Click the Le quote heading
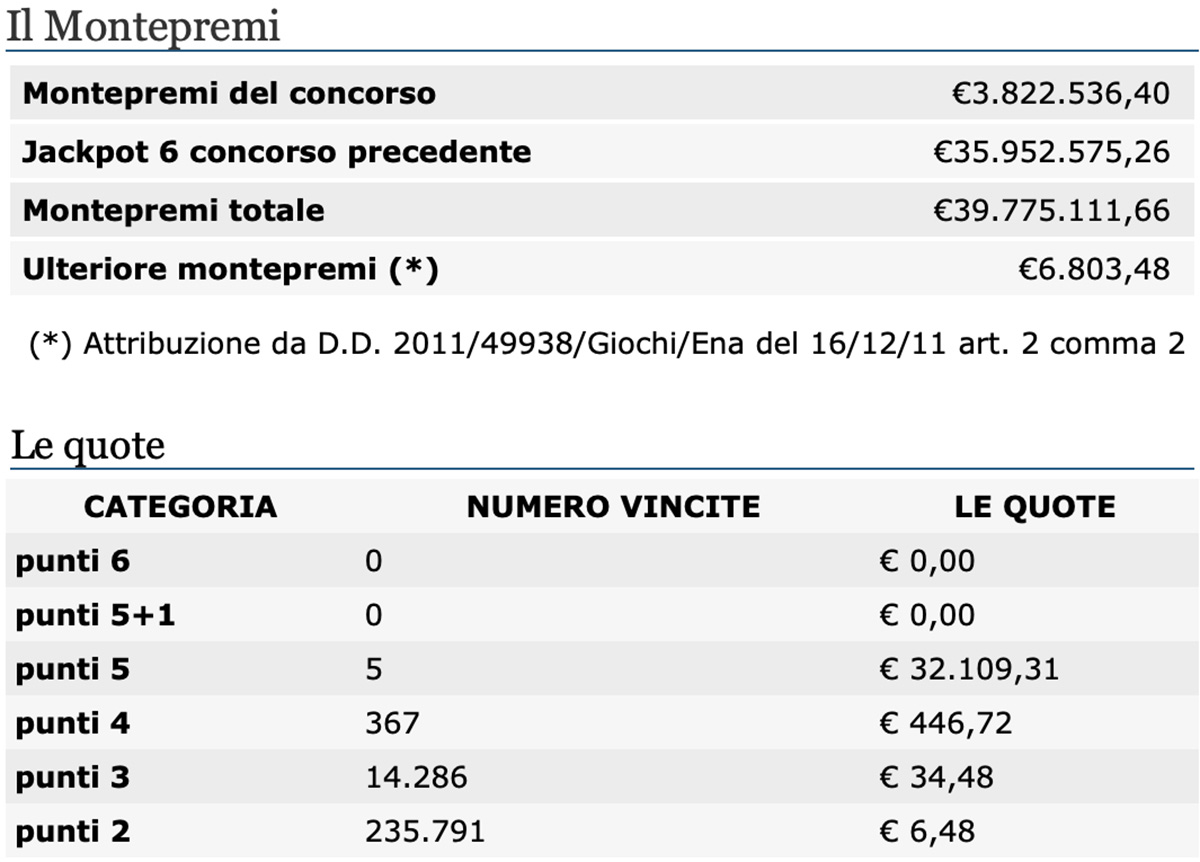Image resolution: width=1200 pixels, height=862 pixels. point(87,445)
